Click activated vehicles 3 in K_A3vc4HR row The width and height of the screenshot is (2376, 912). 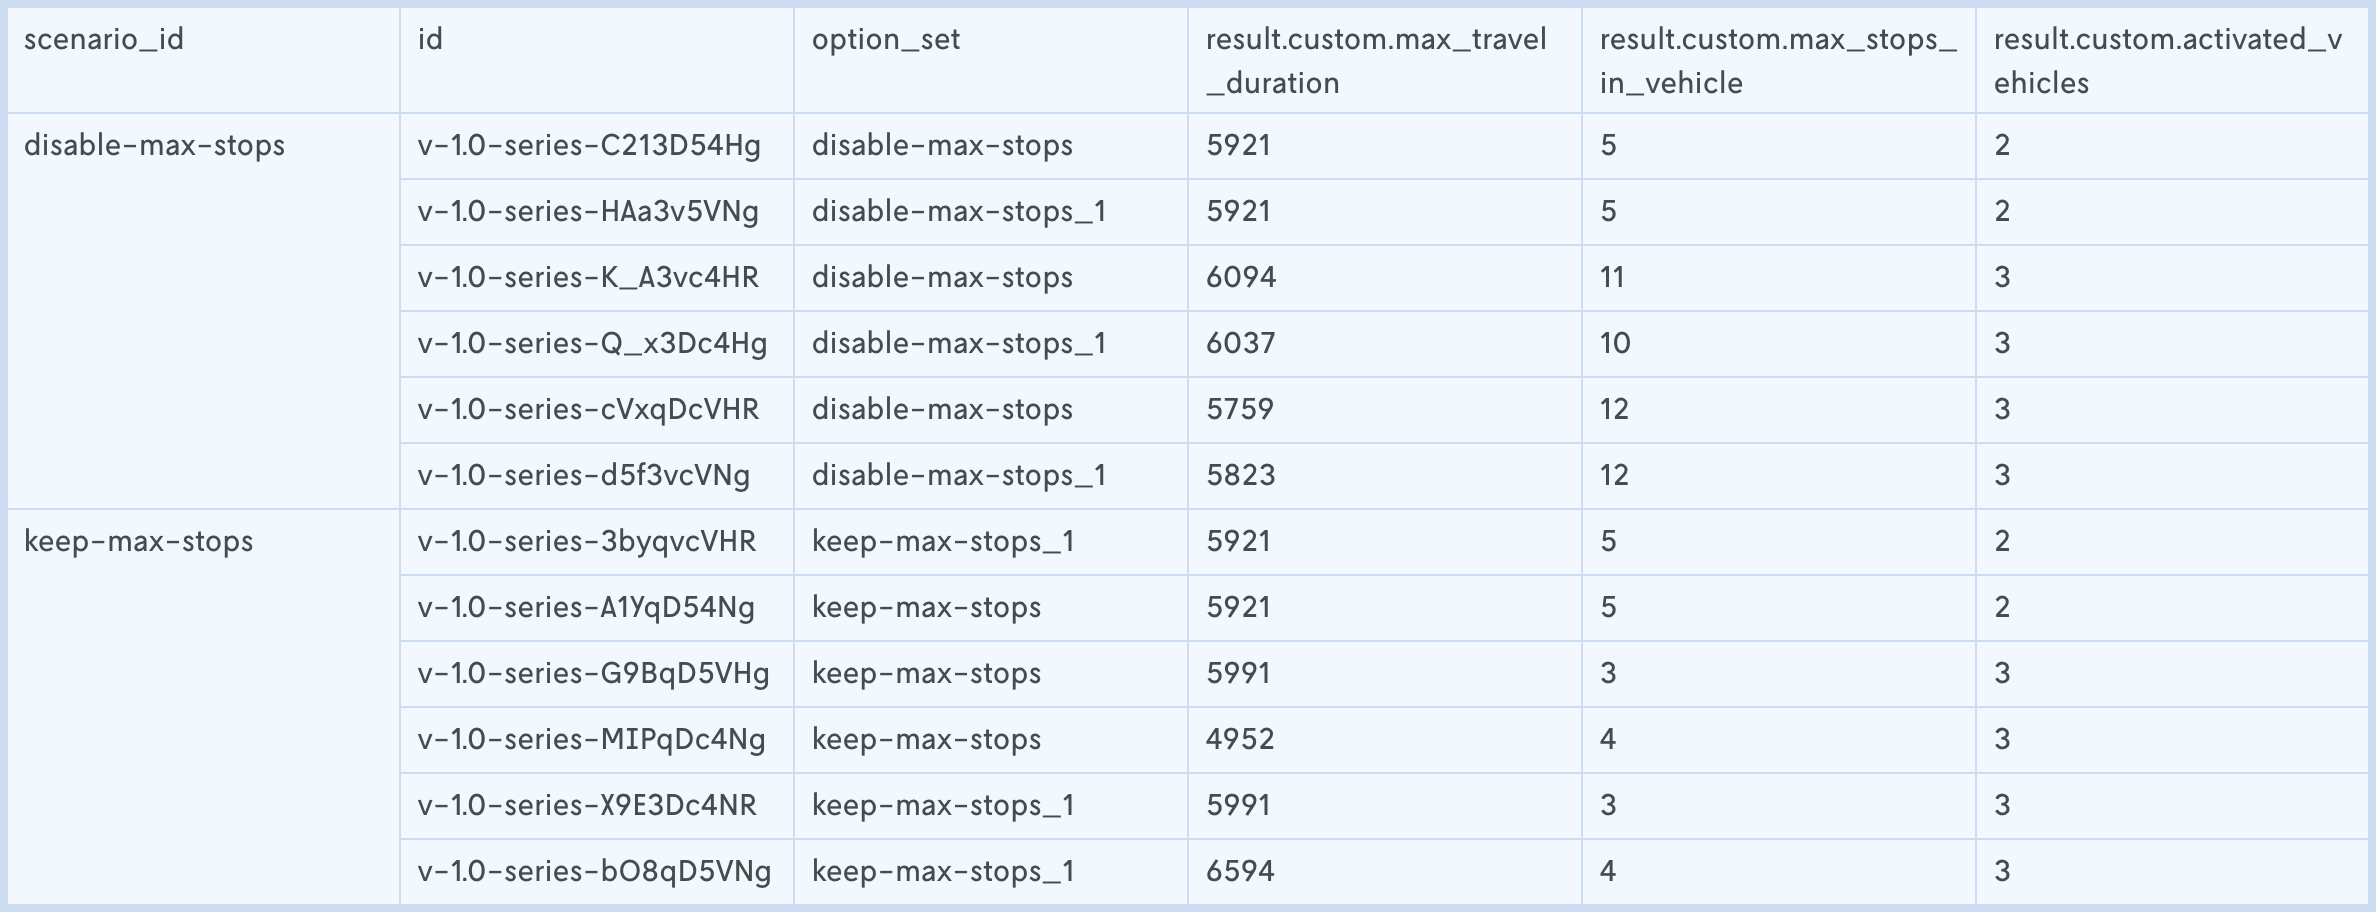[2002, 278]
